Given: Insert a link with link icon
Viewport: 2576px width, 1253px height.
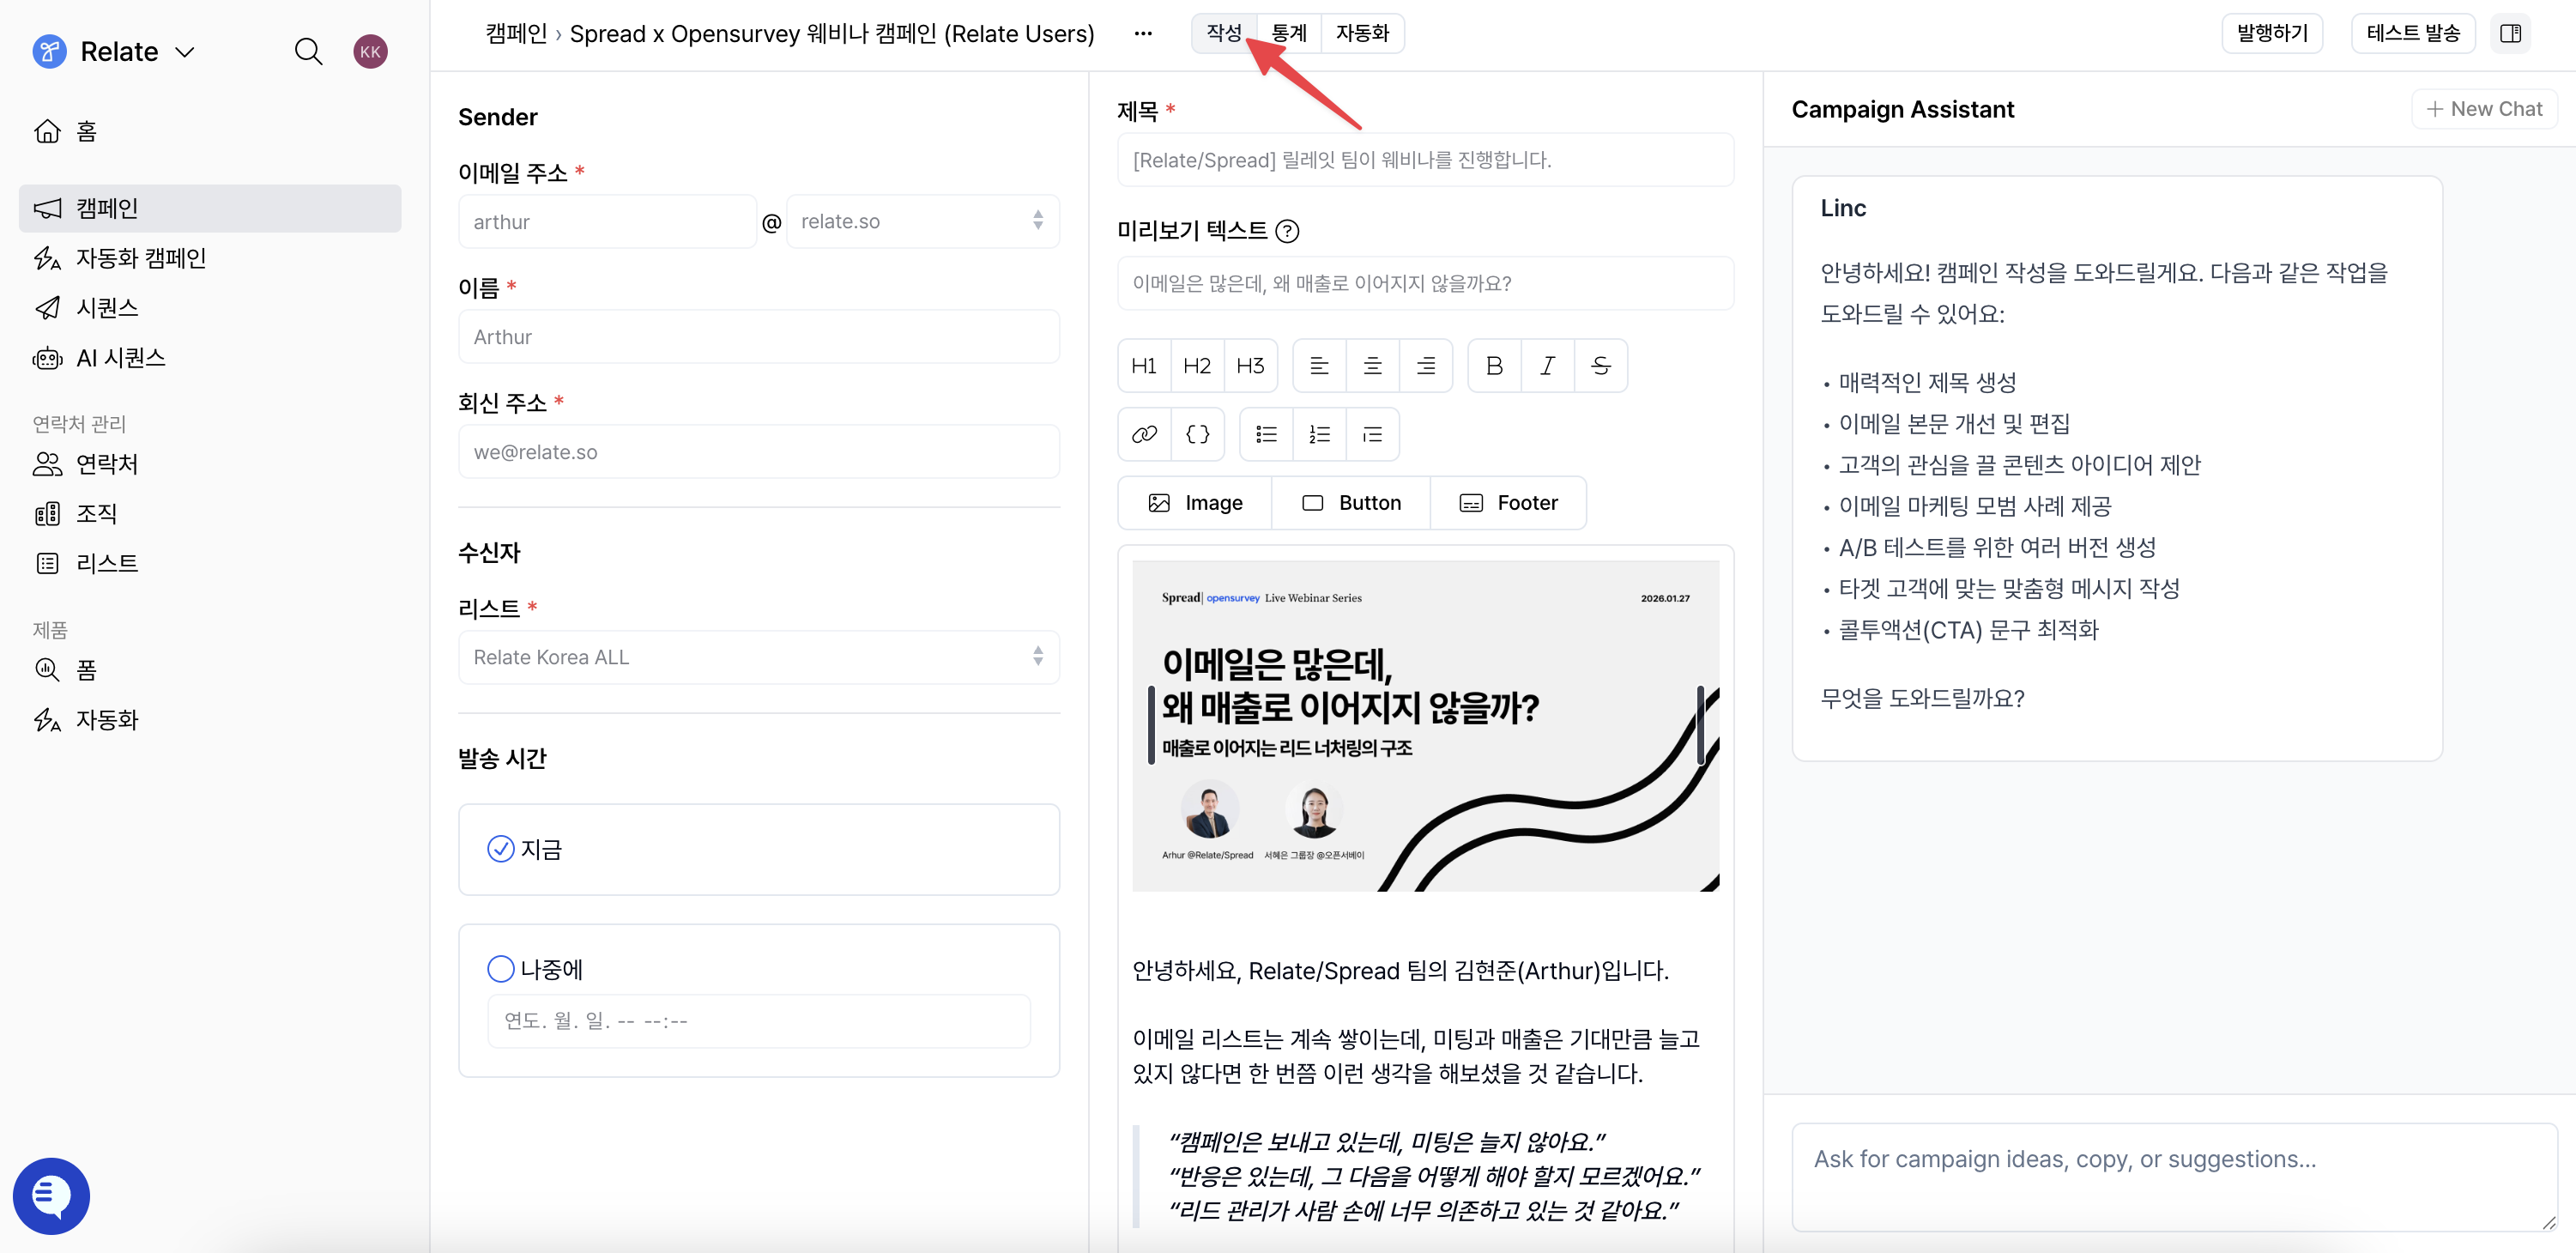Looking at the screenshot, I should point(1144,434).
